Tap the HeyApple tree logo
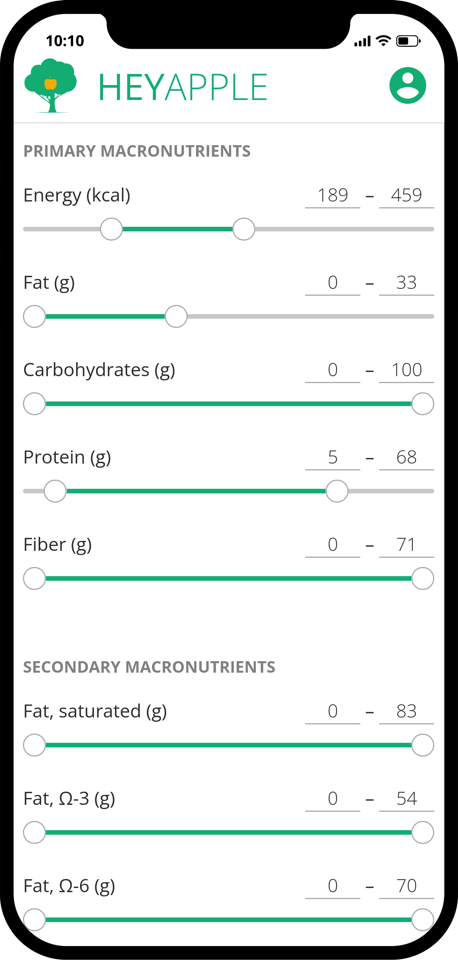The image size is (458, 960). (51, 86)
